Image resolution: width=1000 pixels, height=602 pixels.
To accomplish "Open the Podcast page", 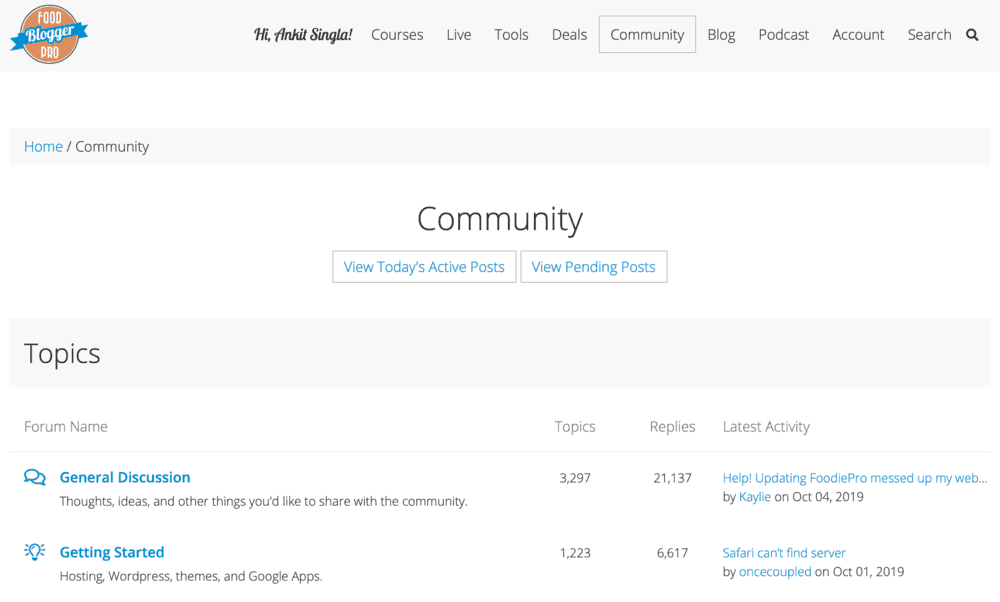I will click(783, 34).
